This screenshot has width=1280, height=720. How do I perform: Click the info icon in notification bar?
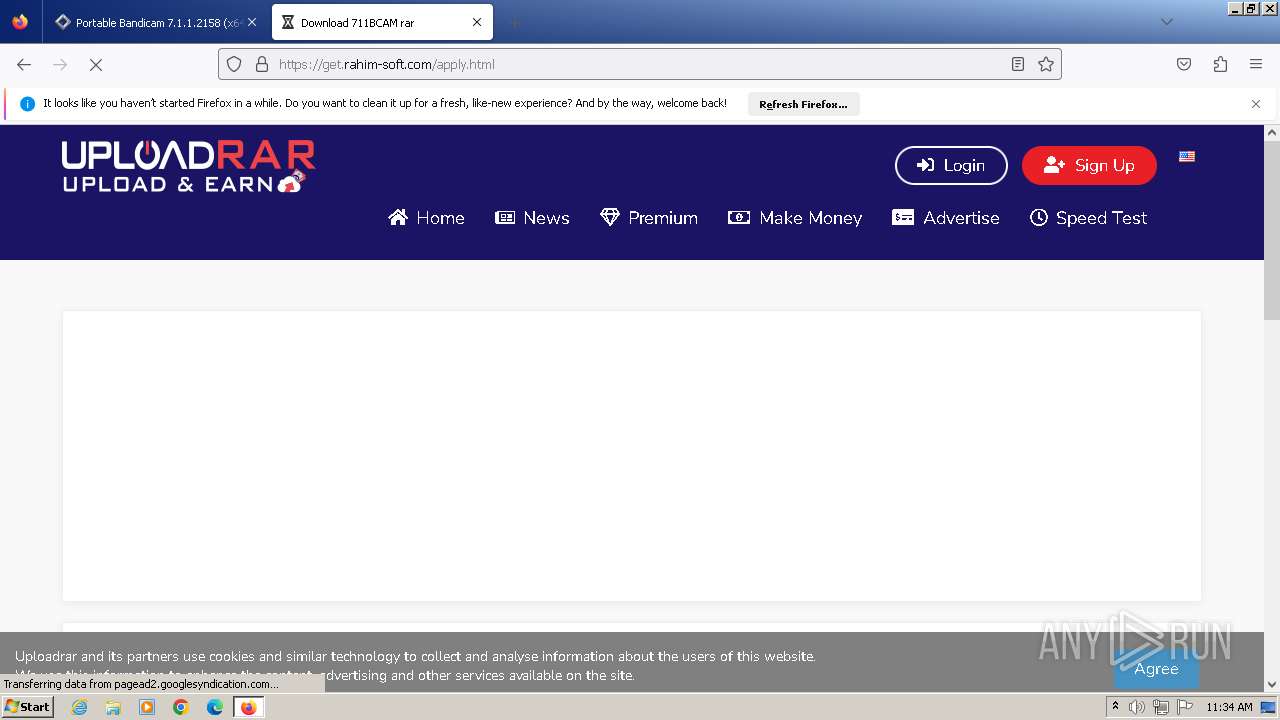click(27, 104)
